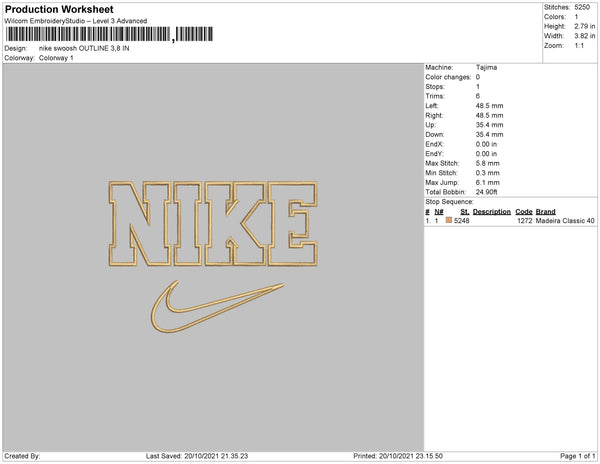Select the Zoom value 1:1
This screenshot has width=600, height=464.
579,46
